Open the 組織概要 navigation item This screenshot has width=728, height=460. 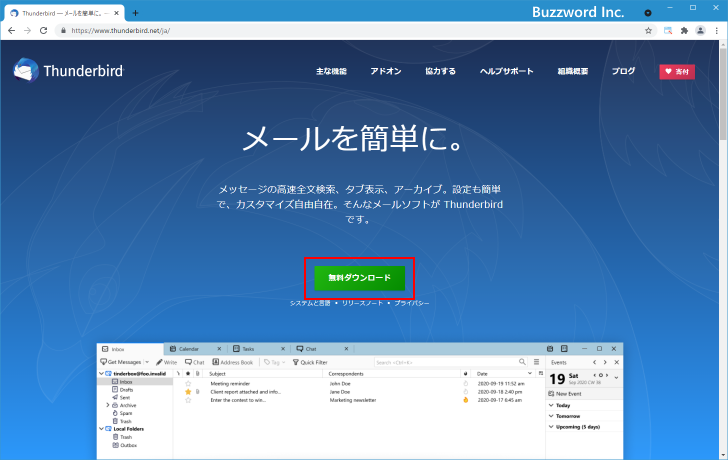click(x=573, y=71)
